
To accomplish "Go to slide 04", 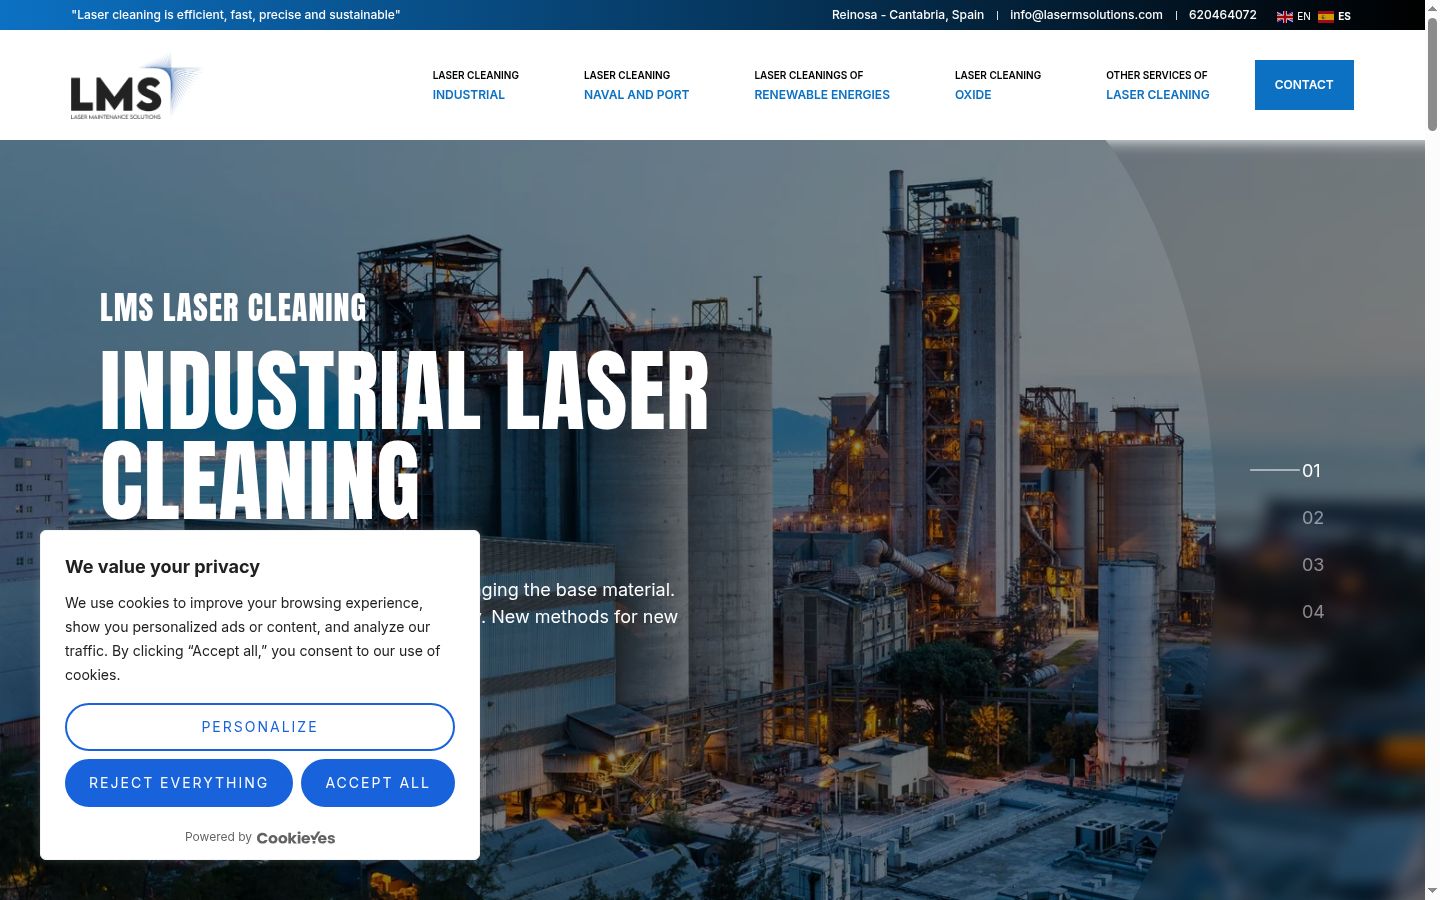I will pos(1313,611).
